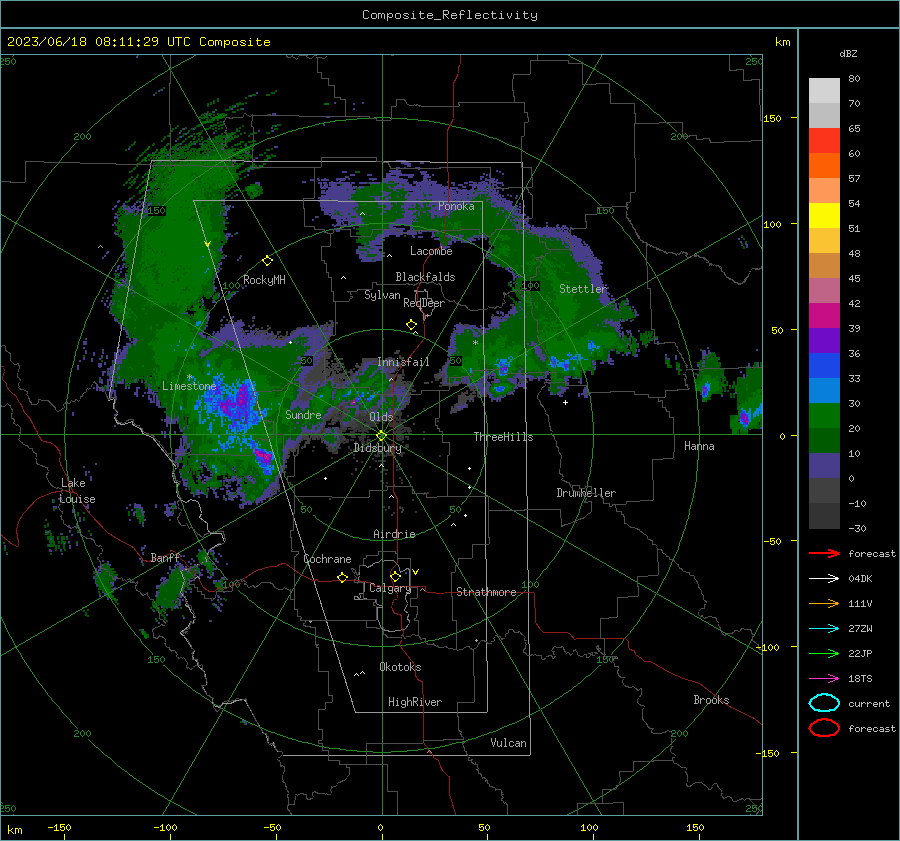Click the RockyMH label
Viewport: 900px width, 841px height.
[x=264, y=280]
